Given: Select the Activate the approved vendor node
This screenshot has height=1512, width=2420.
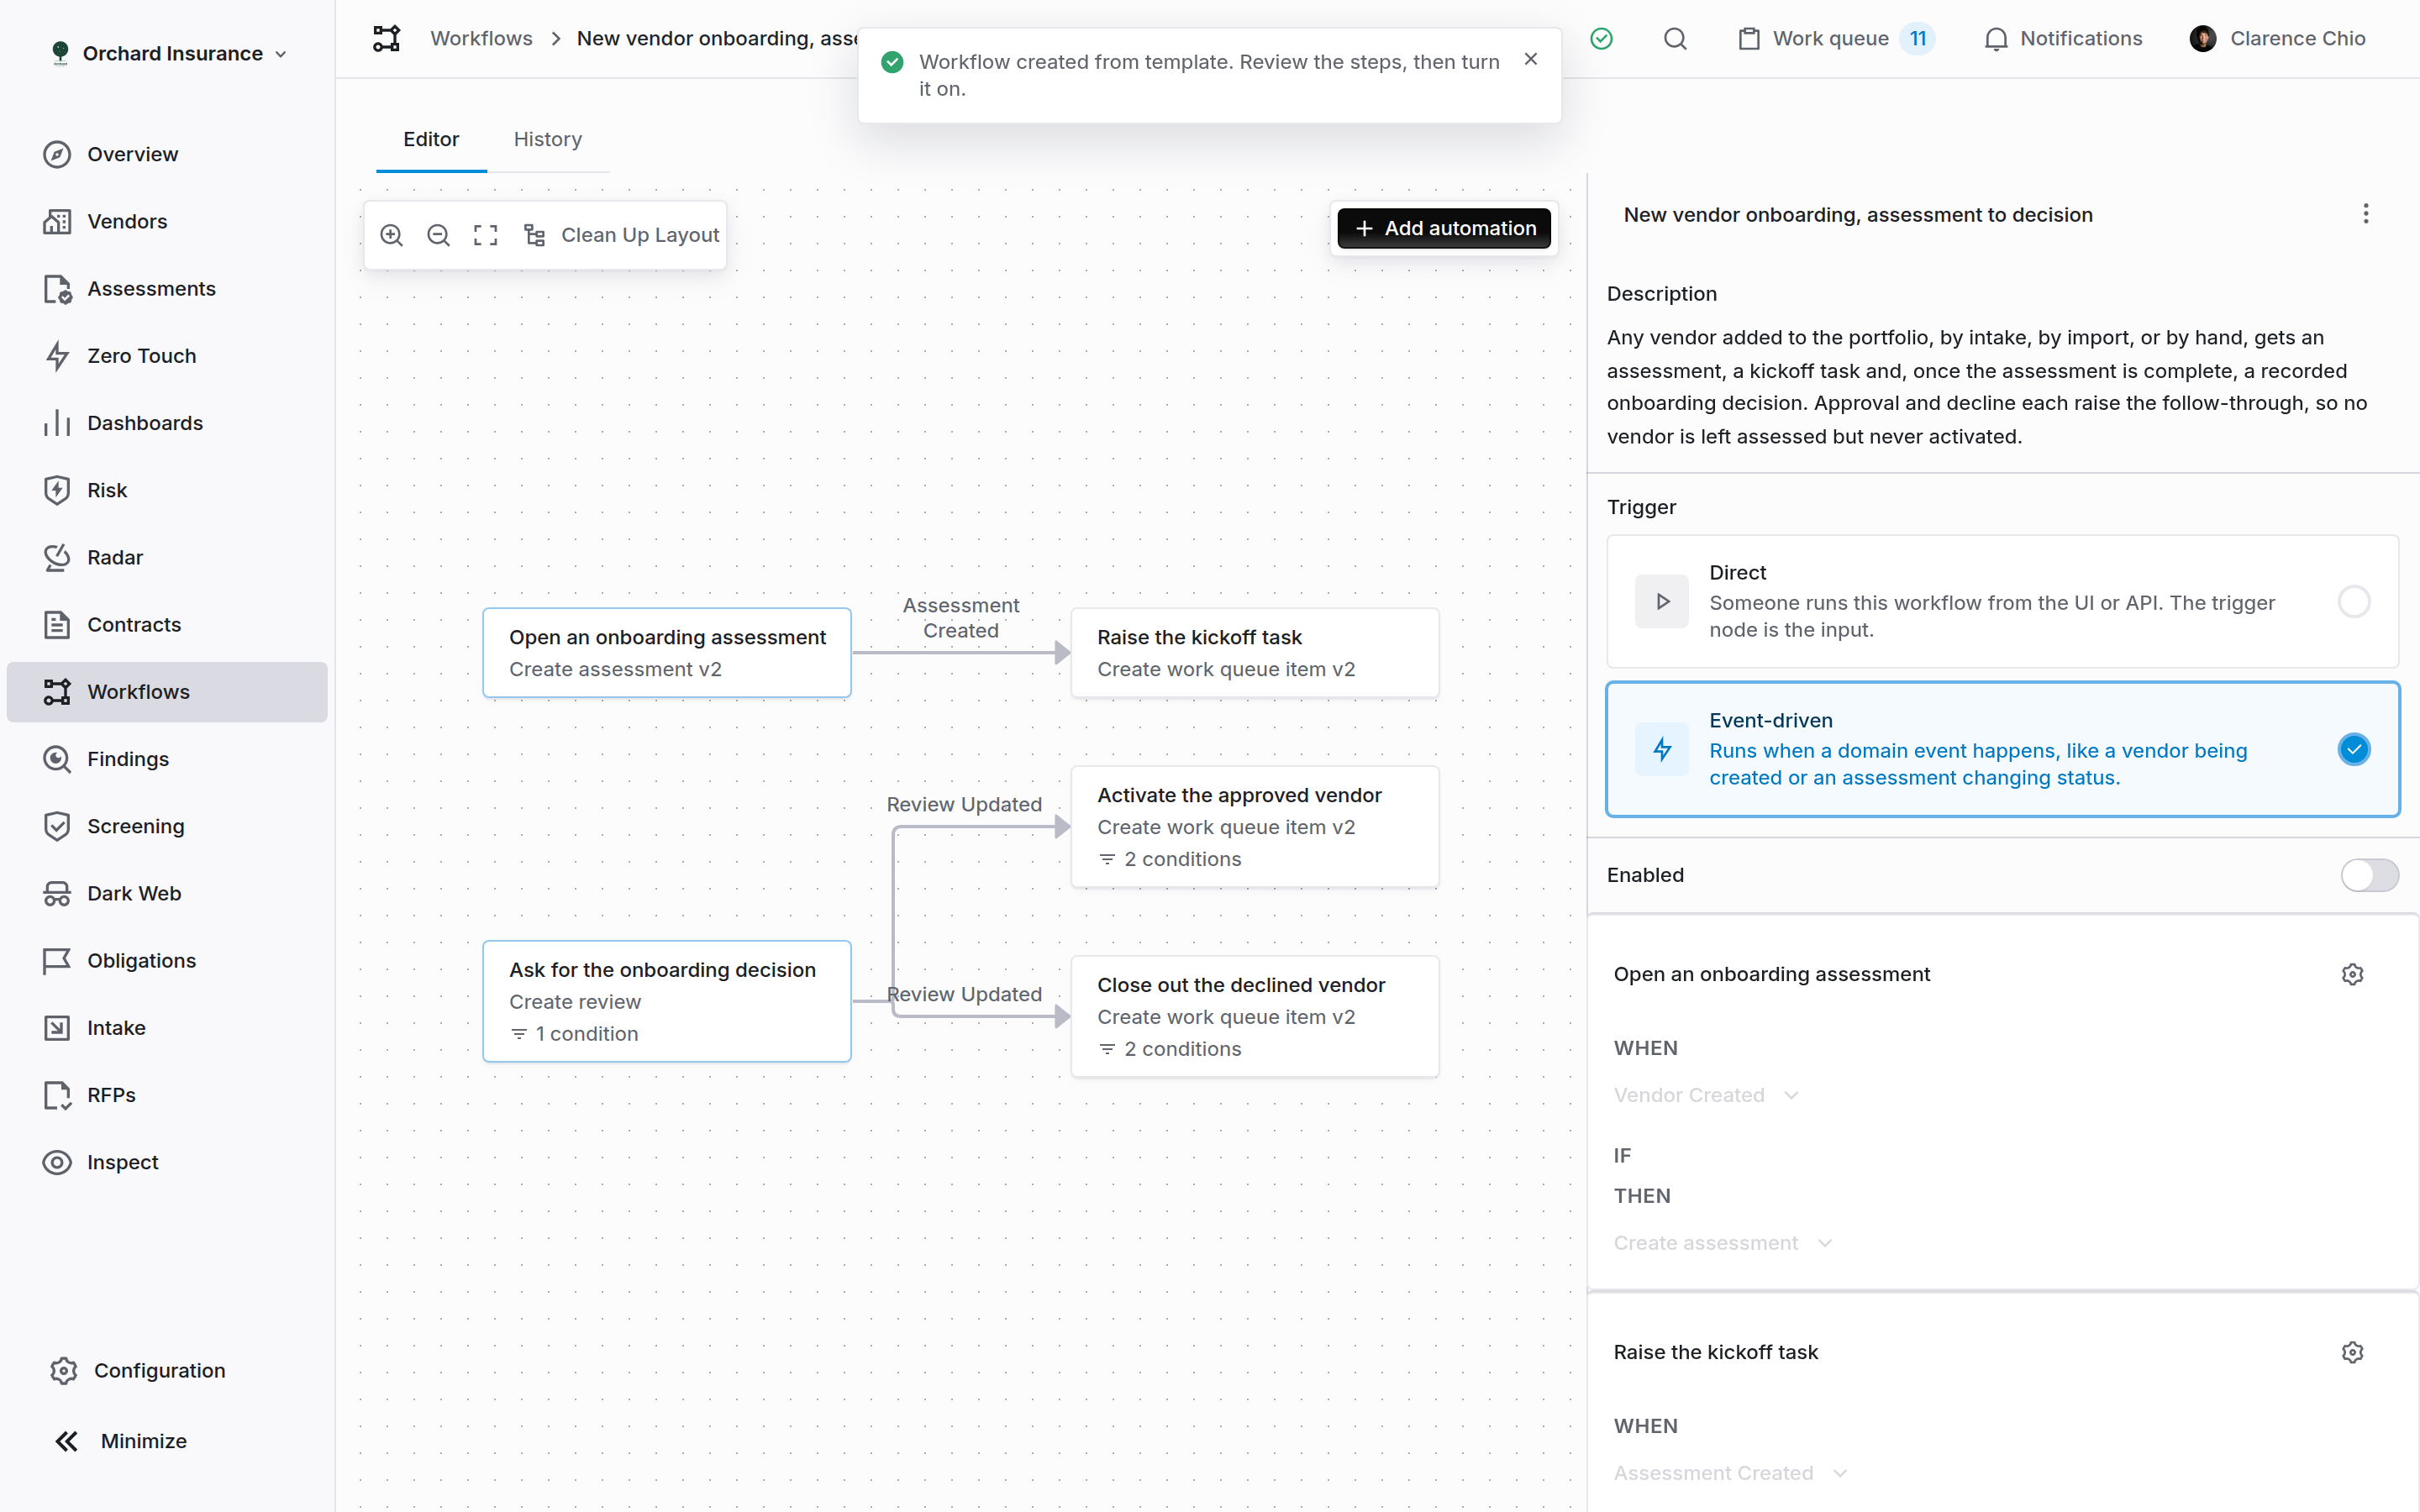Looking at the screenshot, I should coord(1254,827).
